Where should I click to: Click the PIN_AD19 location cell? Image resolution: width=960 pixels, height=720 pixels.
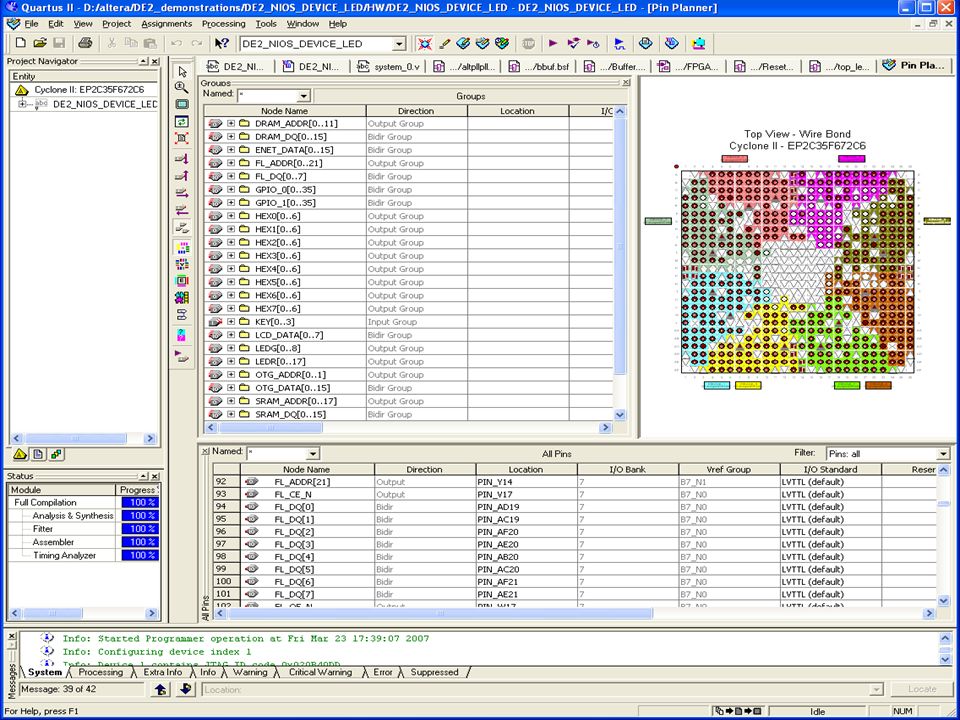click(527, 507)
